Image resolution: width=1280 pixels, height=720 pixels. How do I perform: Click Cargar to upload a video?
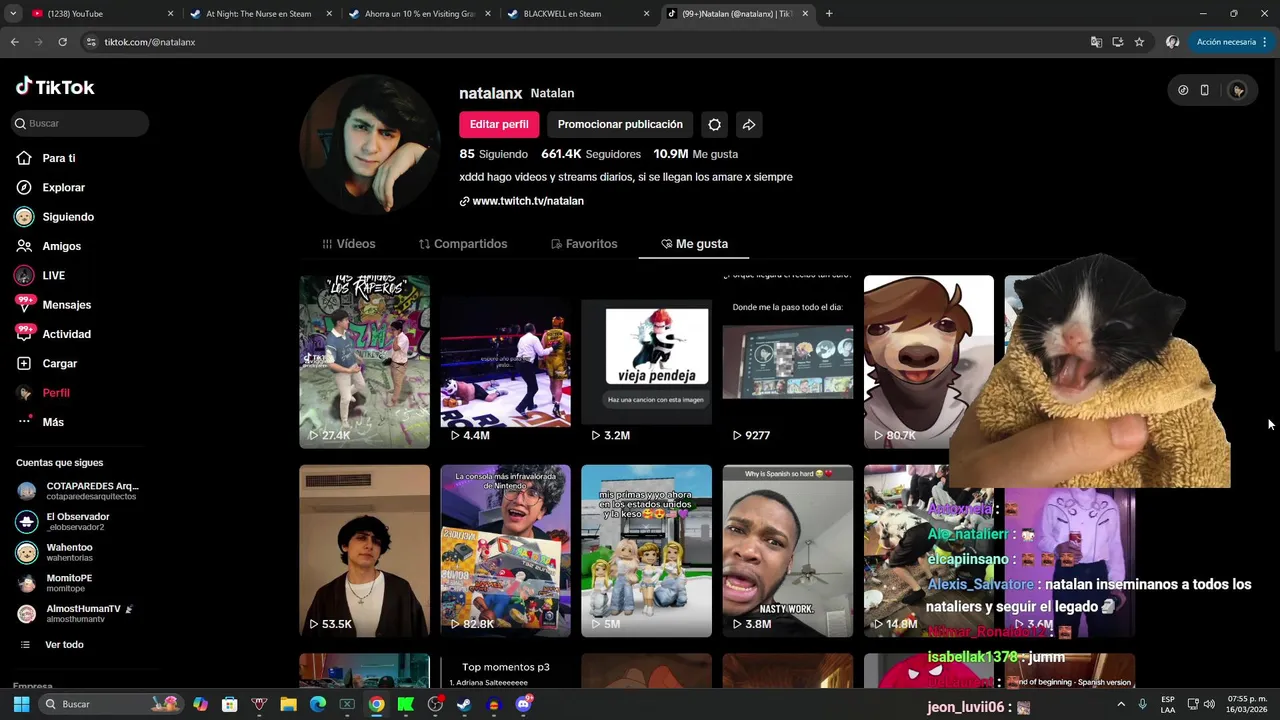(x=47, y=363)
